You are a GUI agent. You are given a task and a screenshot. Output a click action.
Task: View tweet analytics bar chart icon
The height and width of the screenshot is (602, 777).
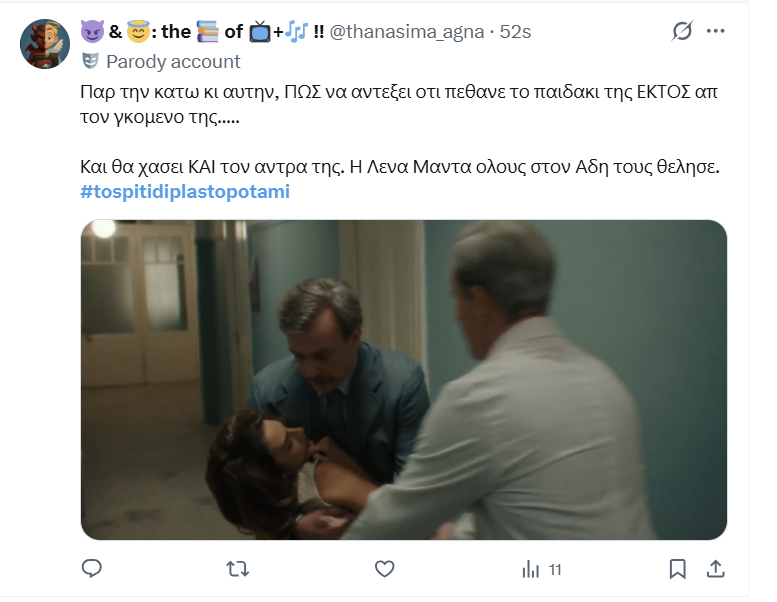coord(530,569)
